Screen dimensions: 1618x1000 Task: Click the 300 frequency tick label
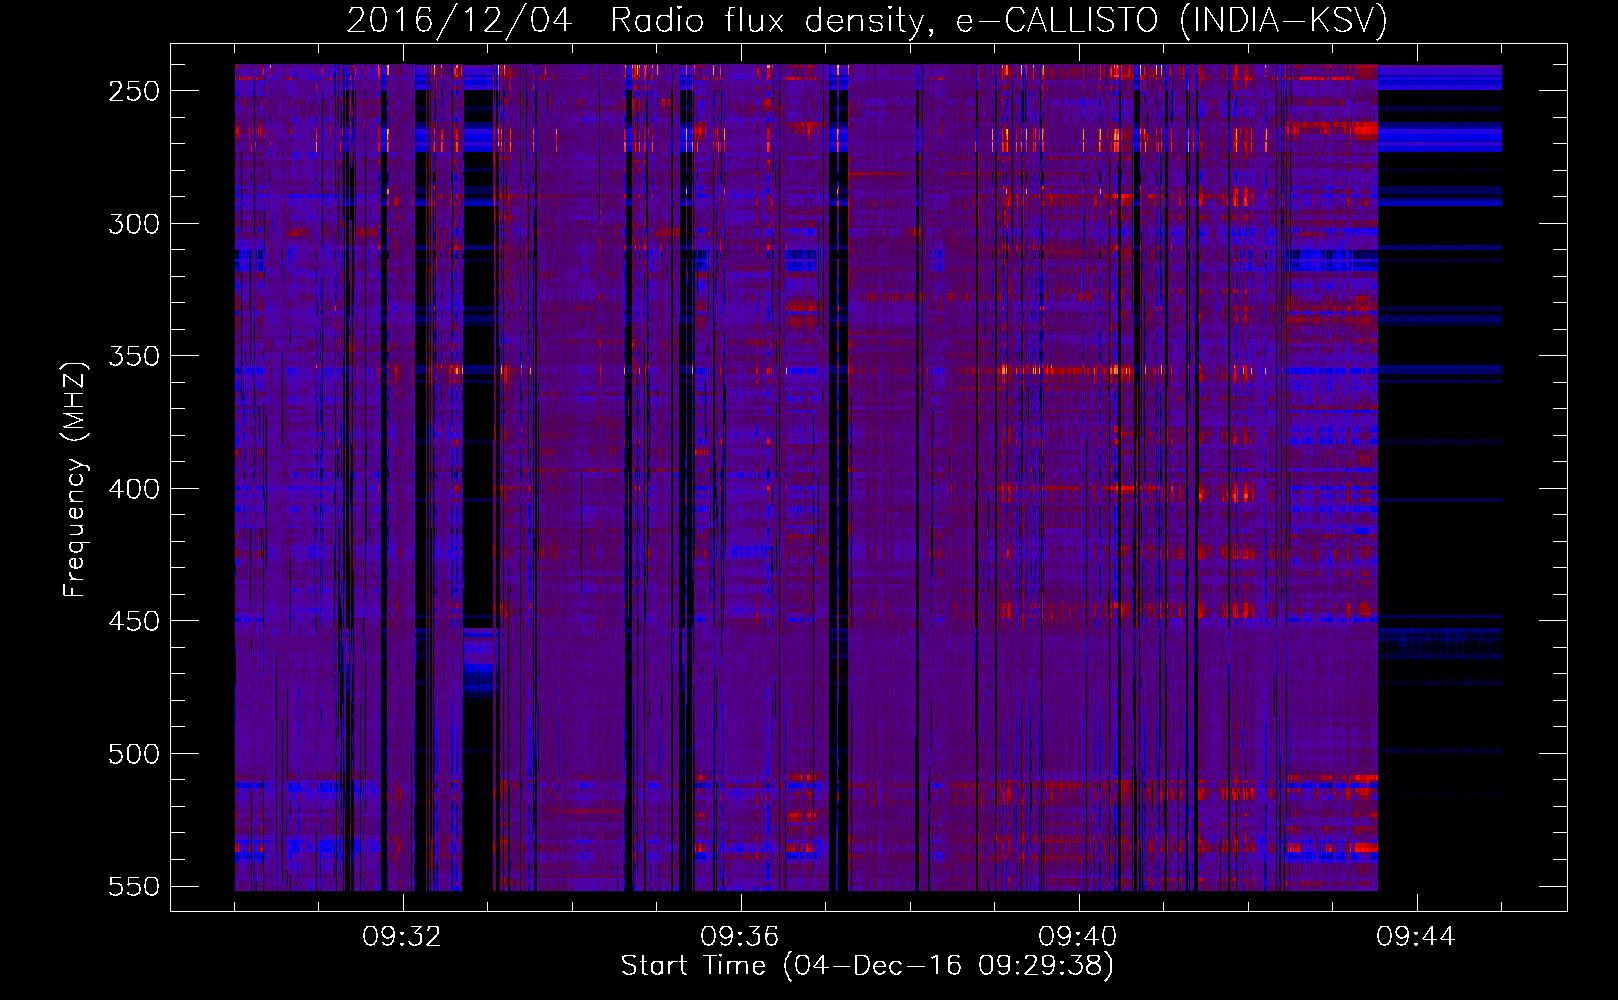click(x=134, y=224)
